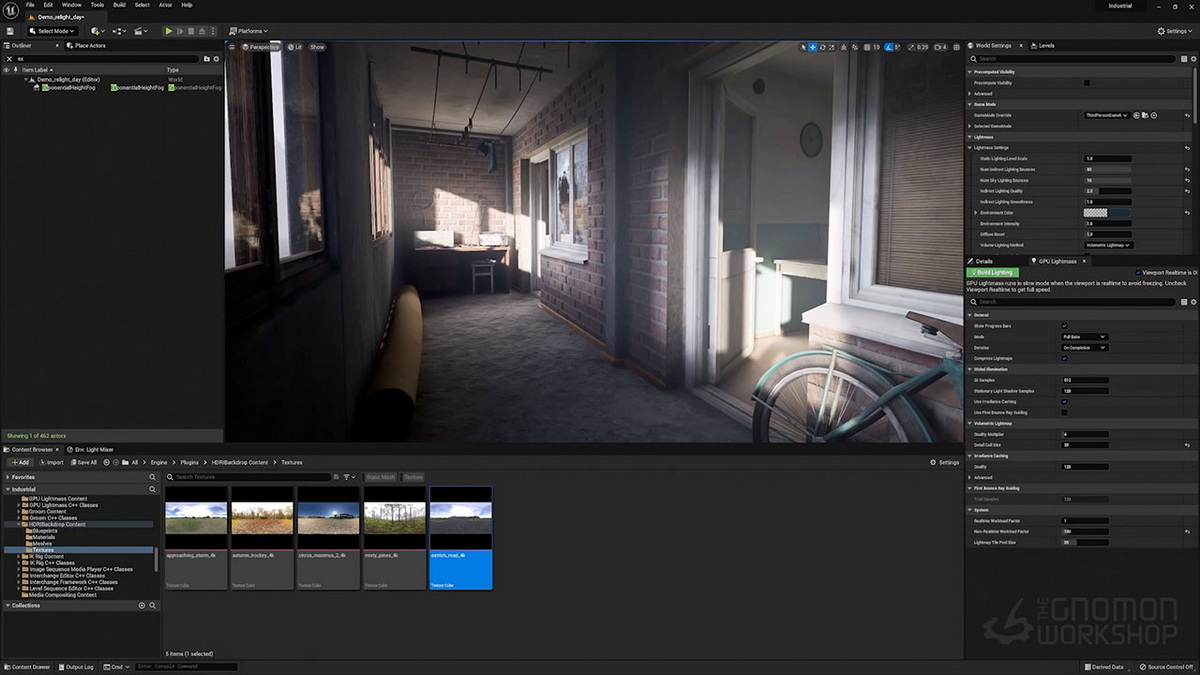The width and height of the screenshot is (1200, 675).
Task: Toggle Compress Lightmaps checkbox
Action: [1064, 358]
